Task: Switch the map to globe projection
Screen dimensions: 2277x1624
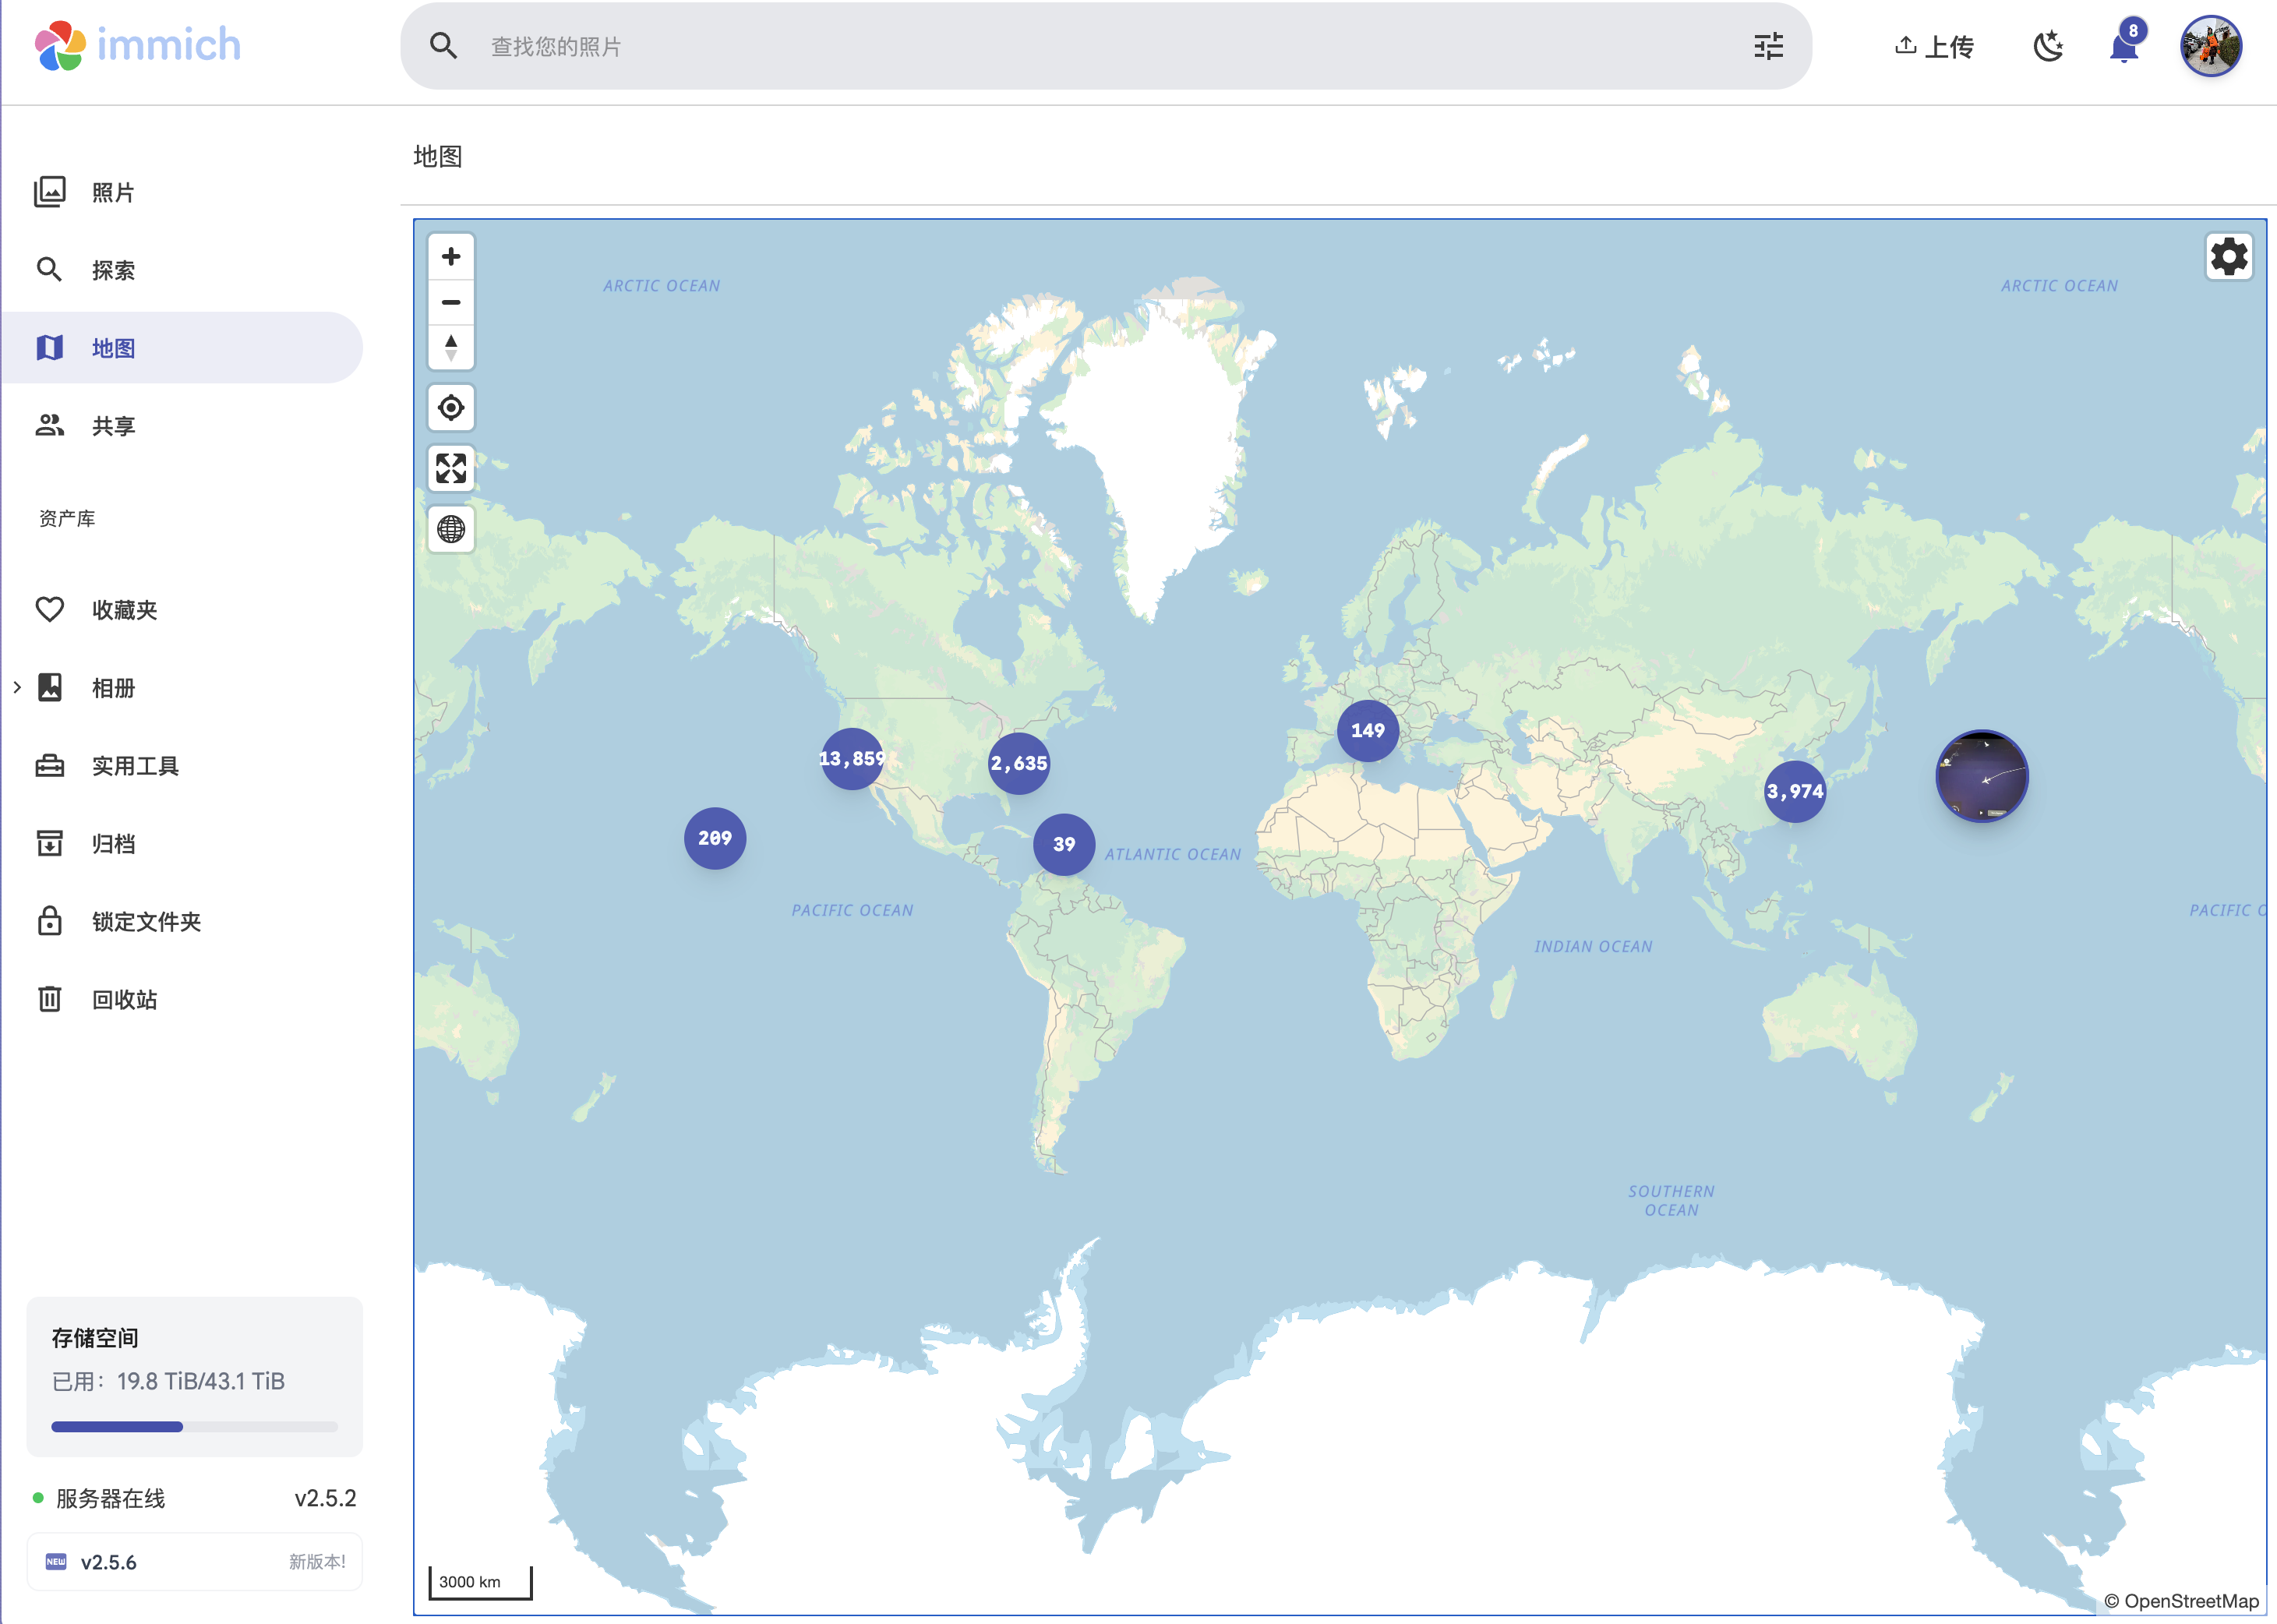Action: [x=451, y=529]
